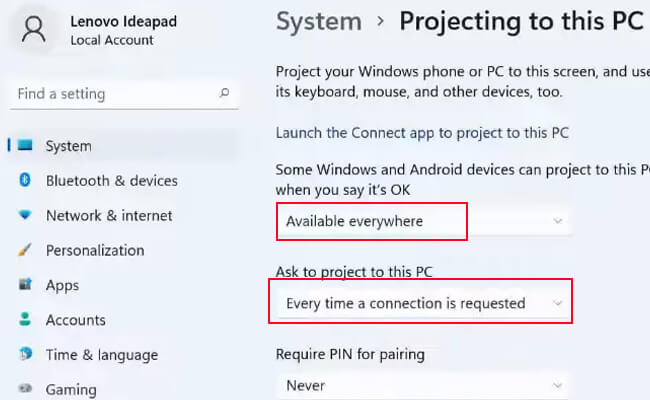Click the Personalization paintbrush icon
650x400 pixels.
click(x=25, y=250)
